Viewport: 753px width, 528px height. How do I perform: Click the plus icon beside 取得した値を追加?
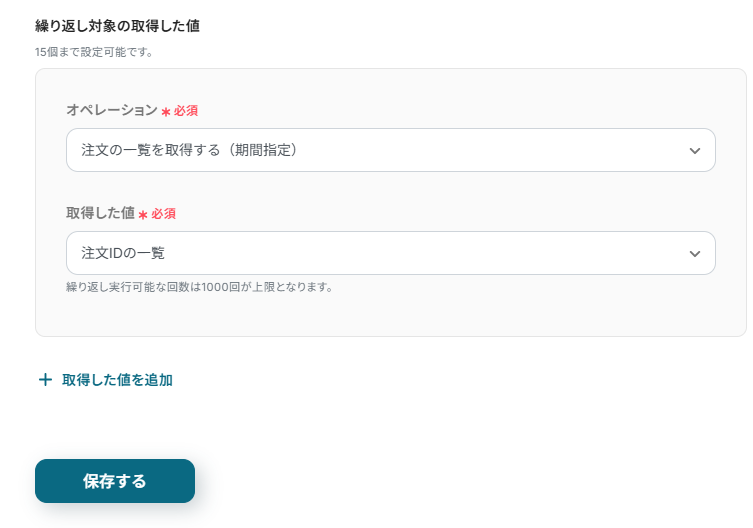click(x=44, y=380)
